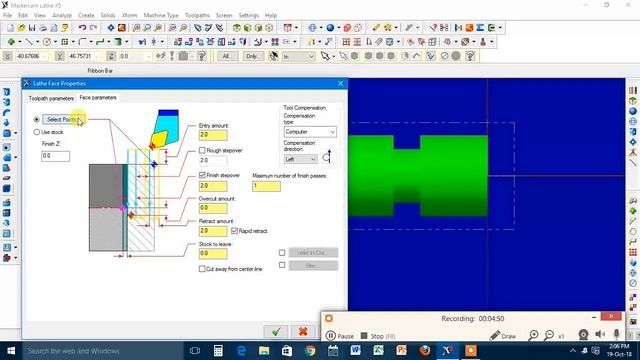640x360 pixels.
Task: Uncheck the Finish stepover checkbox
Action: (202, 175)
